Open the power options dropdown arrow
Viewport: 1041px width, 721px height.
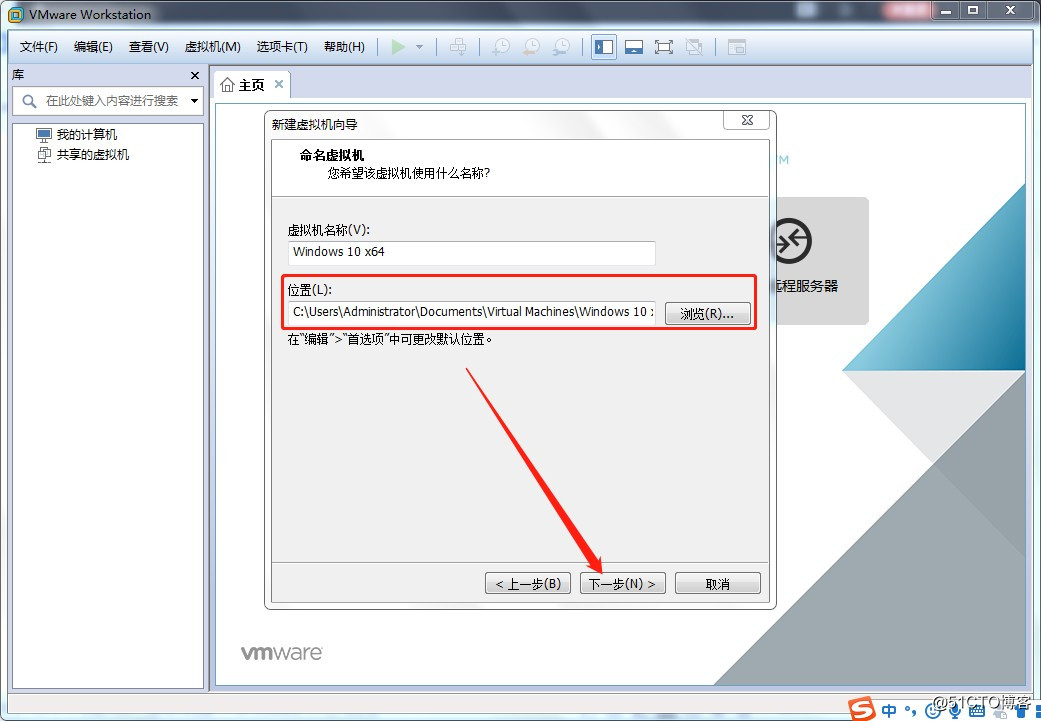point(419,47)
